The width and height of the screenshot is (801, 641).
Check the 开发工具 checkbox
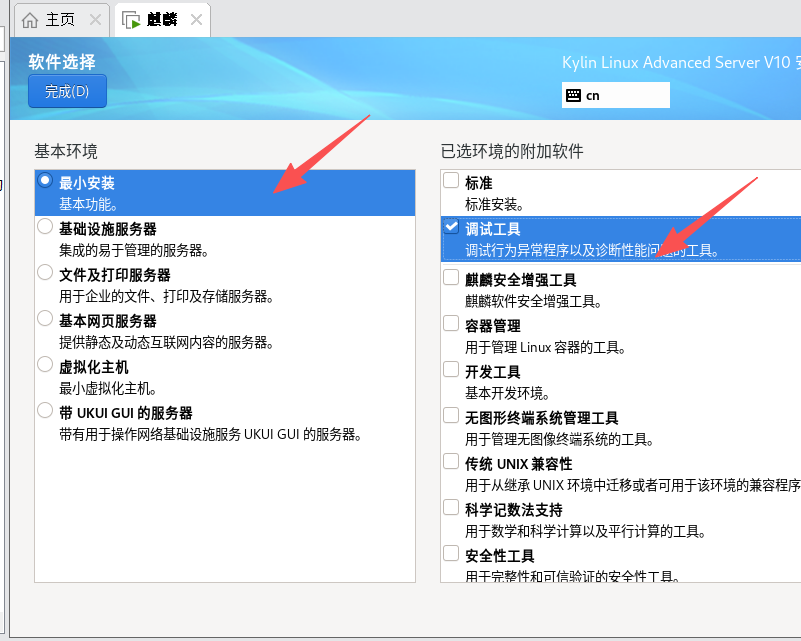click(451, 369)
